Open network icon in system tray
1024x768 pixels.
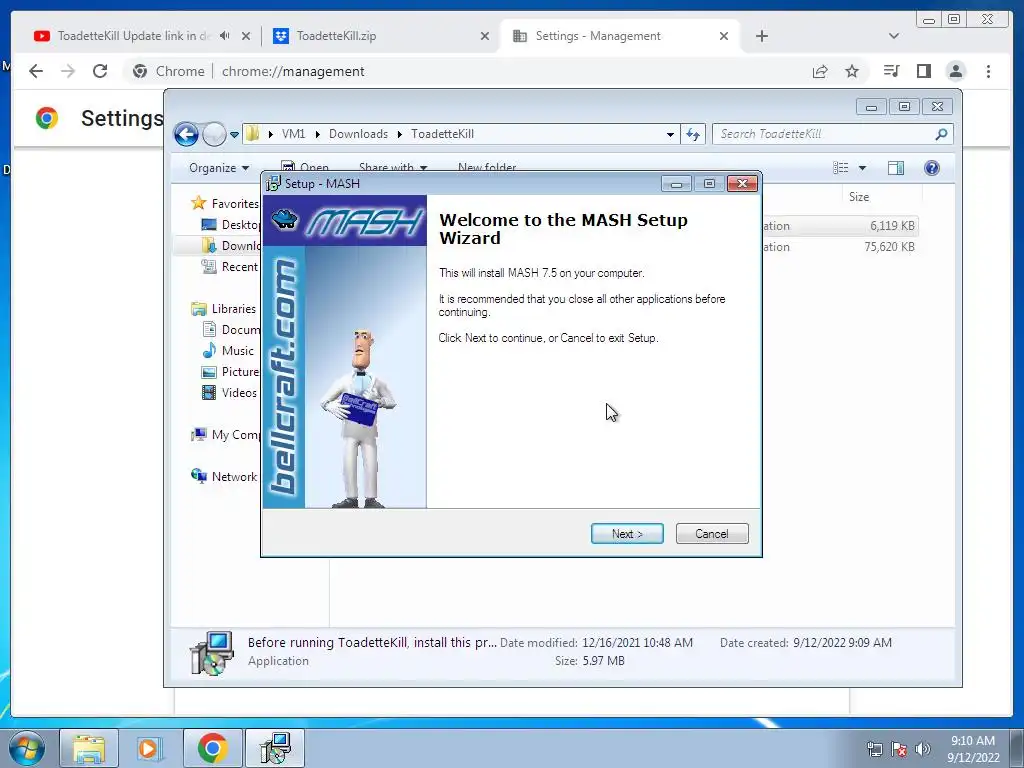coord(874,749)
